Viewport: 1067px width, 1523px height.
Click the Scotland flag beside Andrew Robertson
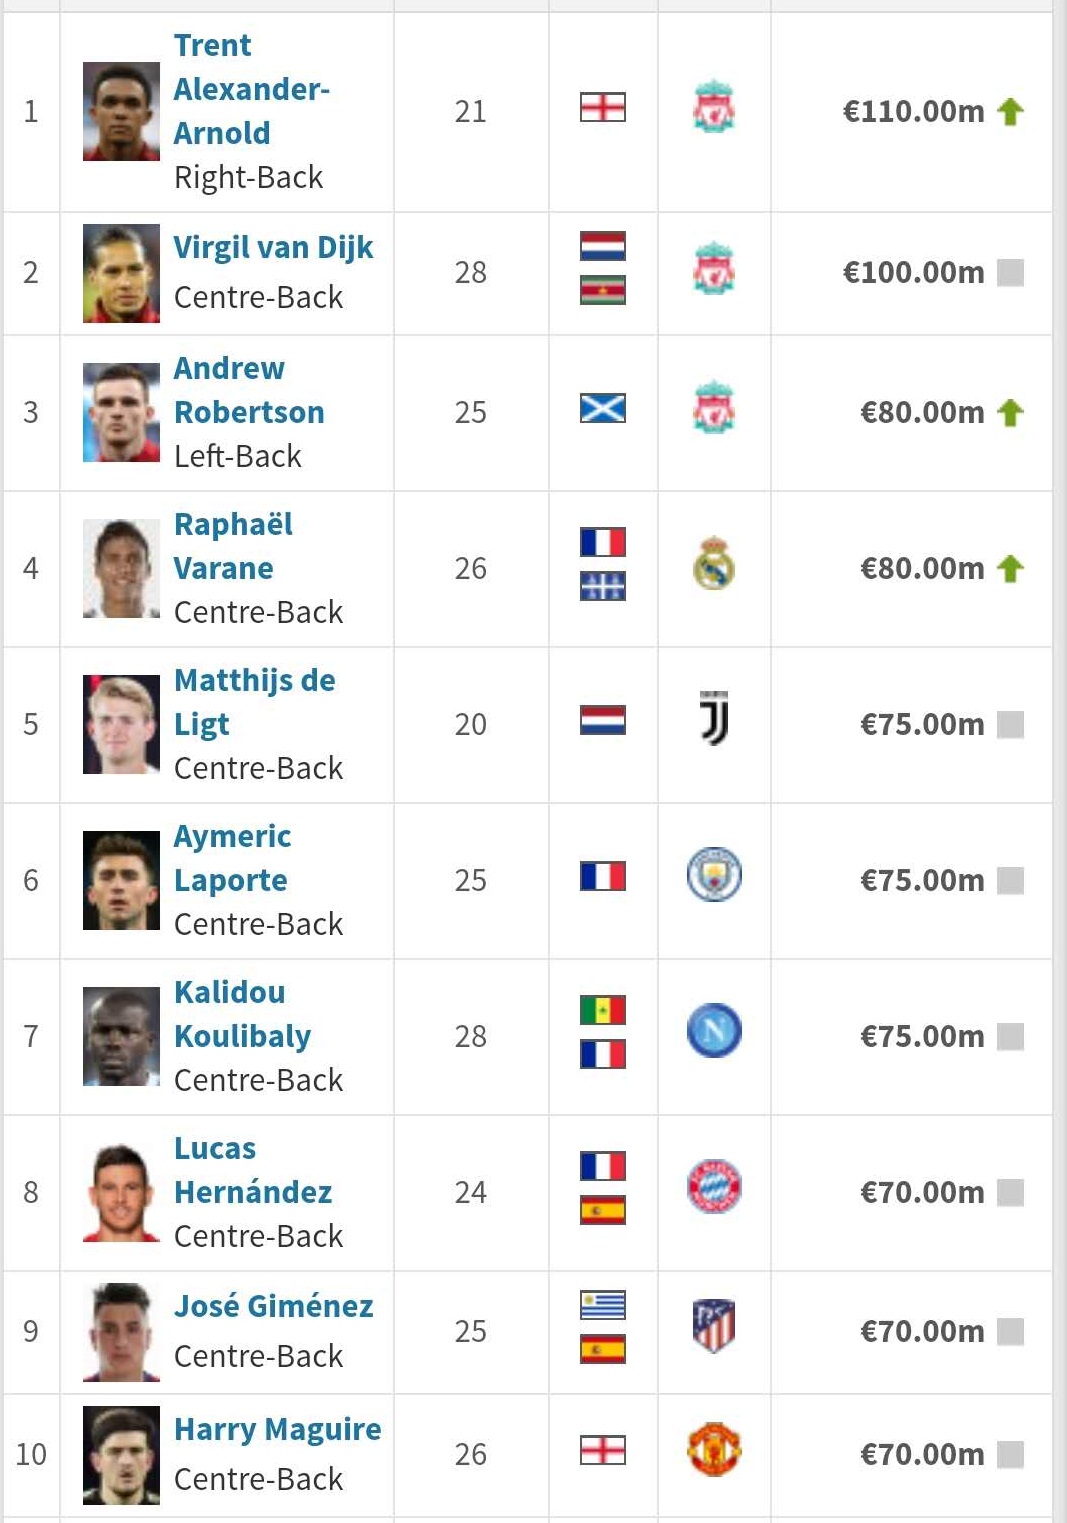point(602,408)
